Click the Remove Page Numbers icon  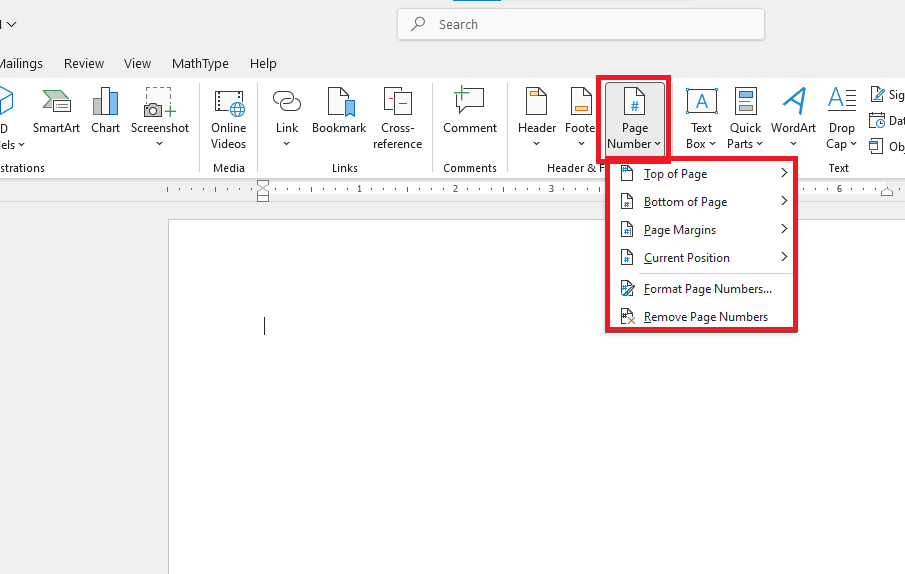(x=627, y=316)
